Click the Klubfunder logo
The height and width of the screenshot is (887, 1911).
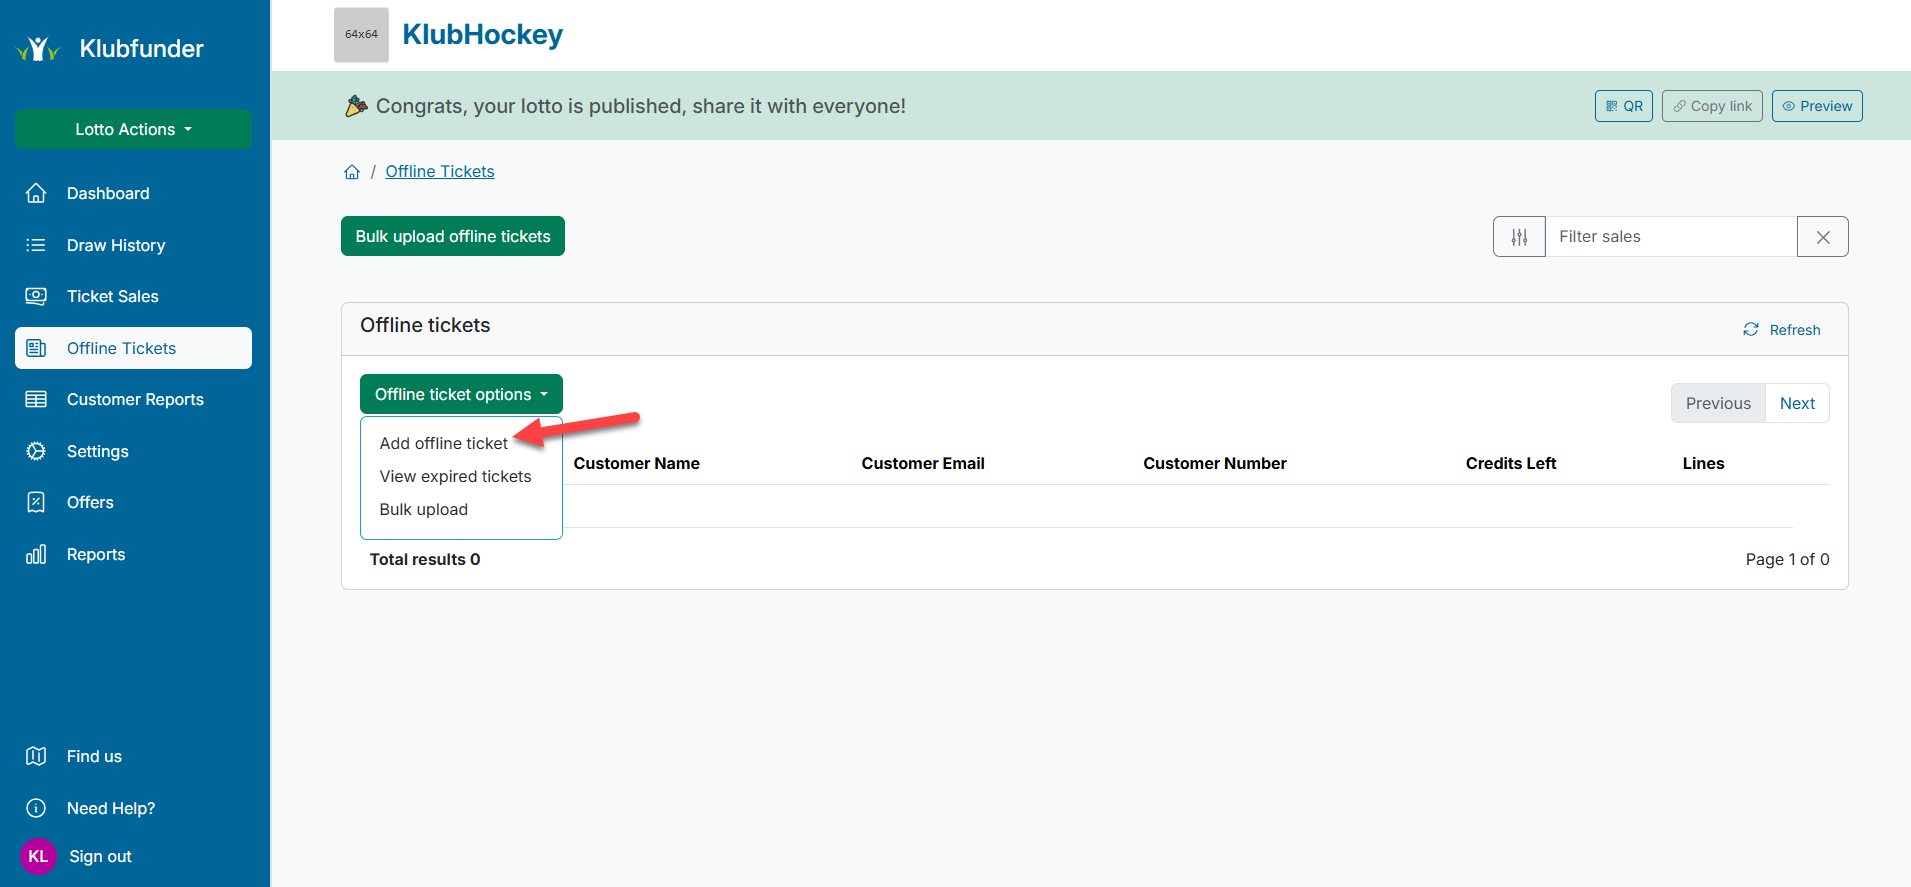(110, 48)
